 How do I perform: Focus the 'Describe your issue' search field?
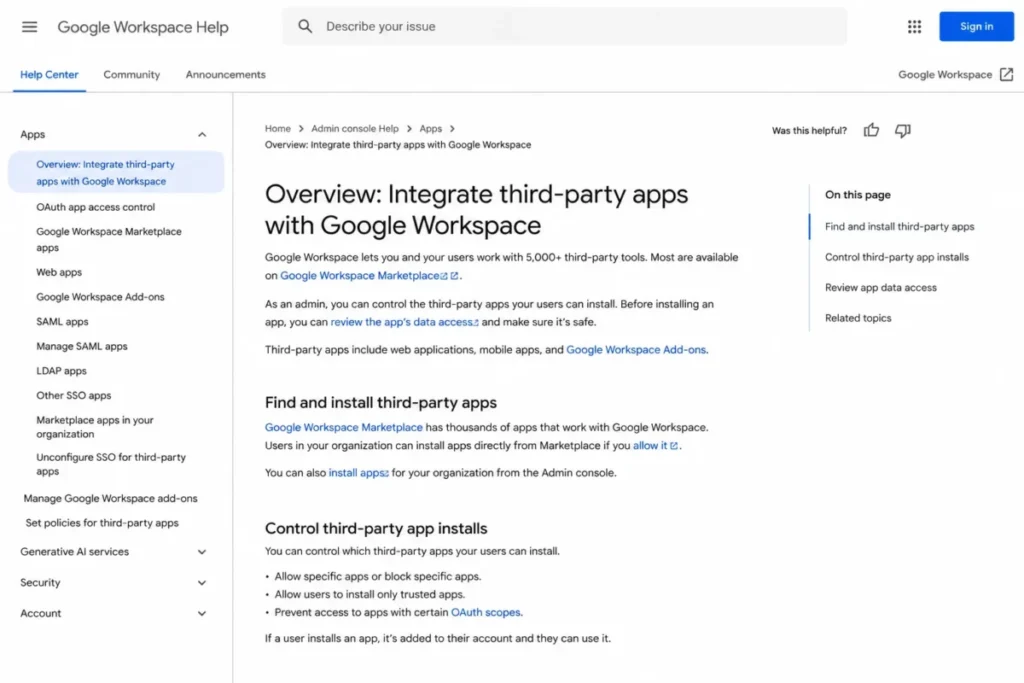tap(564, 26)
